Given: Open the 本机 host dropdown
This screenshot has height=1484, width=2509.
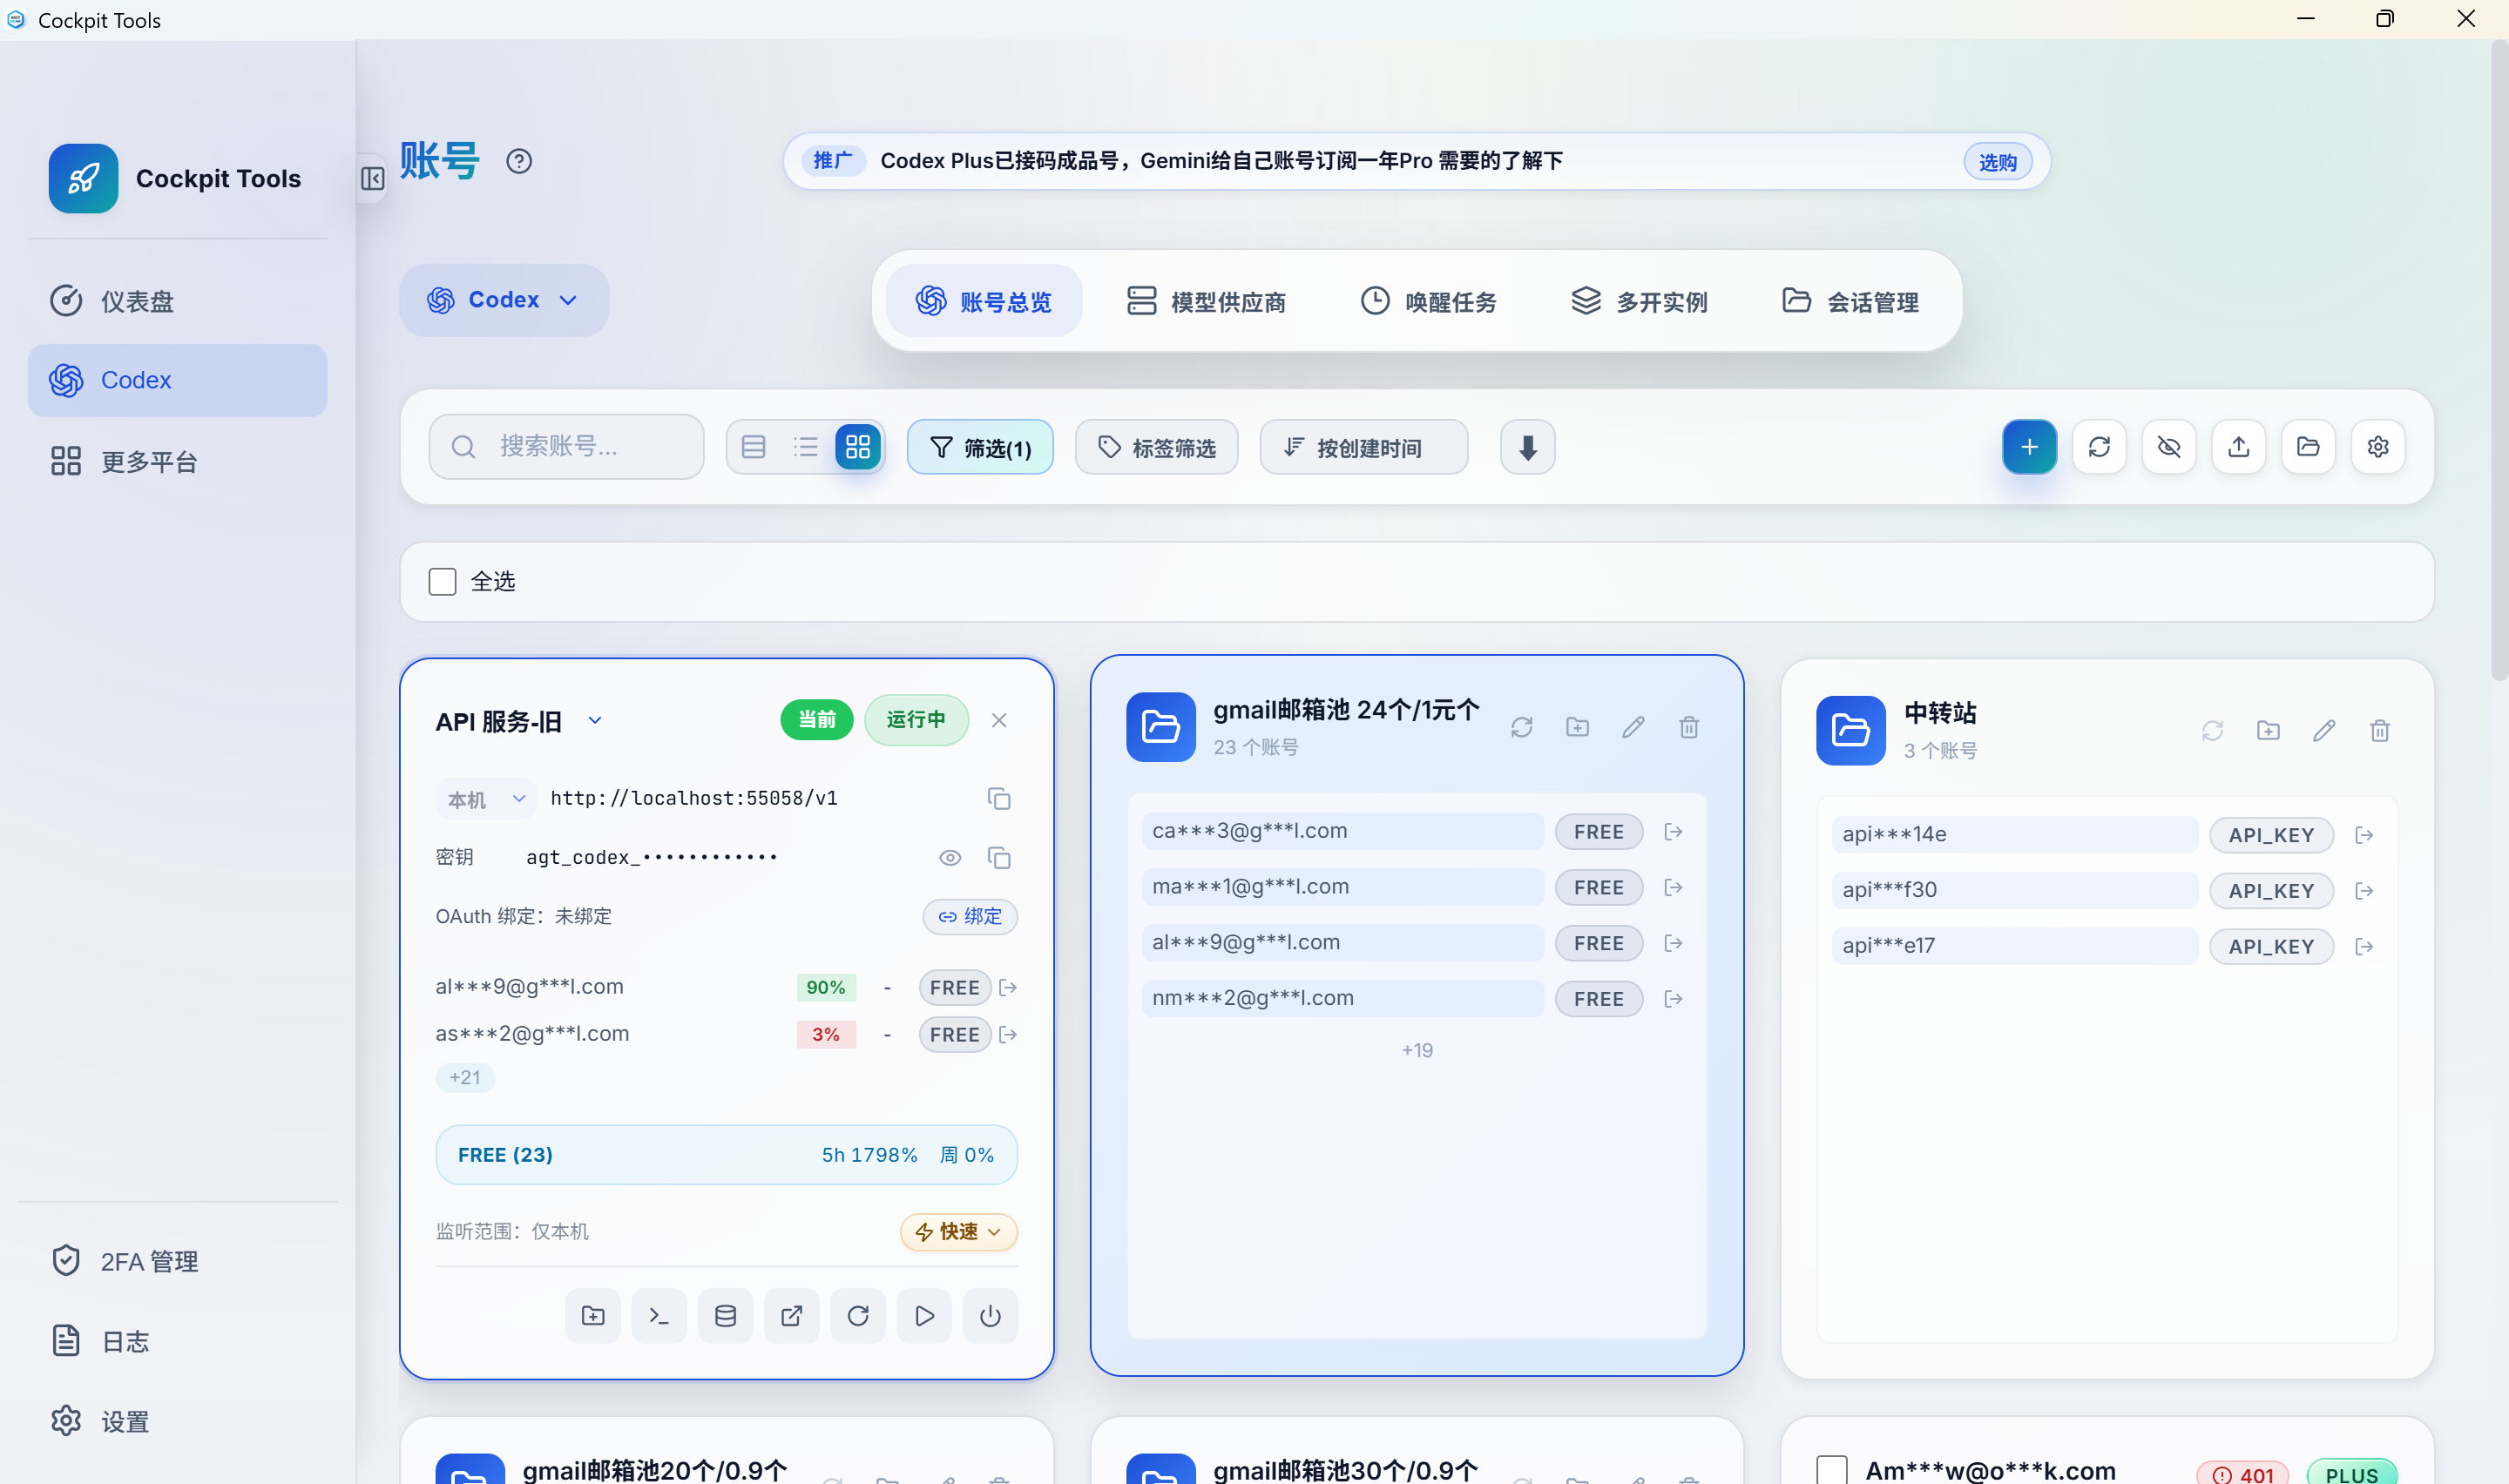Looking at the screenshot, I should [x=485, y=799].
